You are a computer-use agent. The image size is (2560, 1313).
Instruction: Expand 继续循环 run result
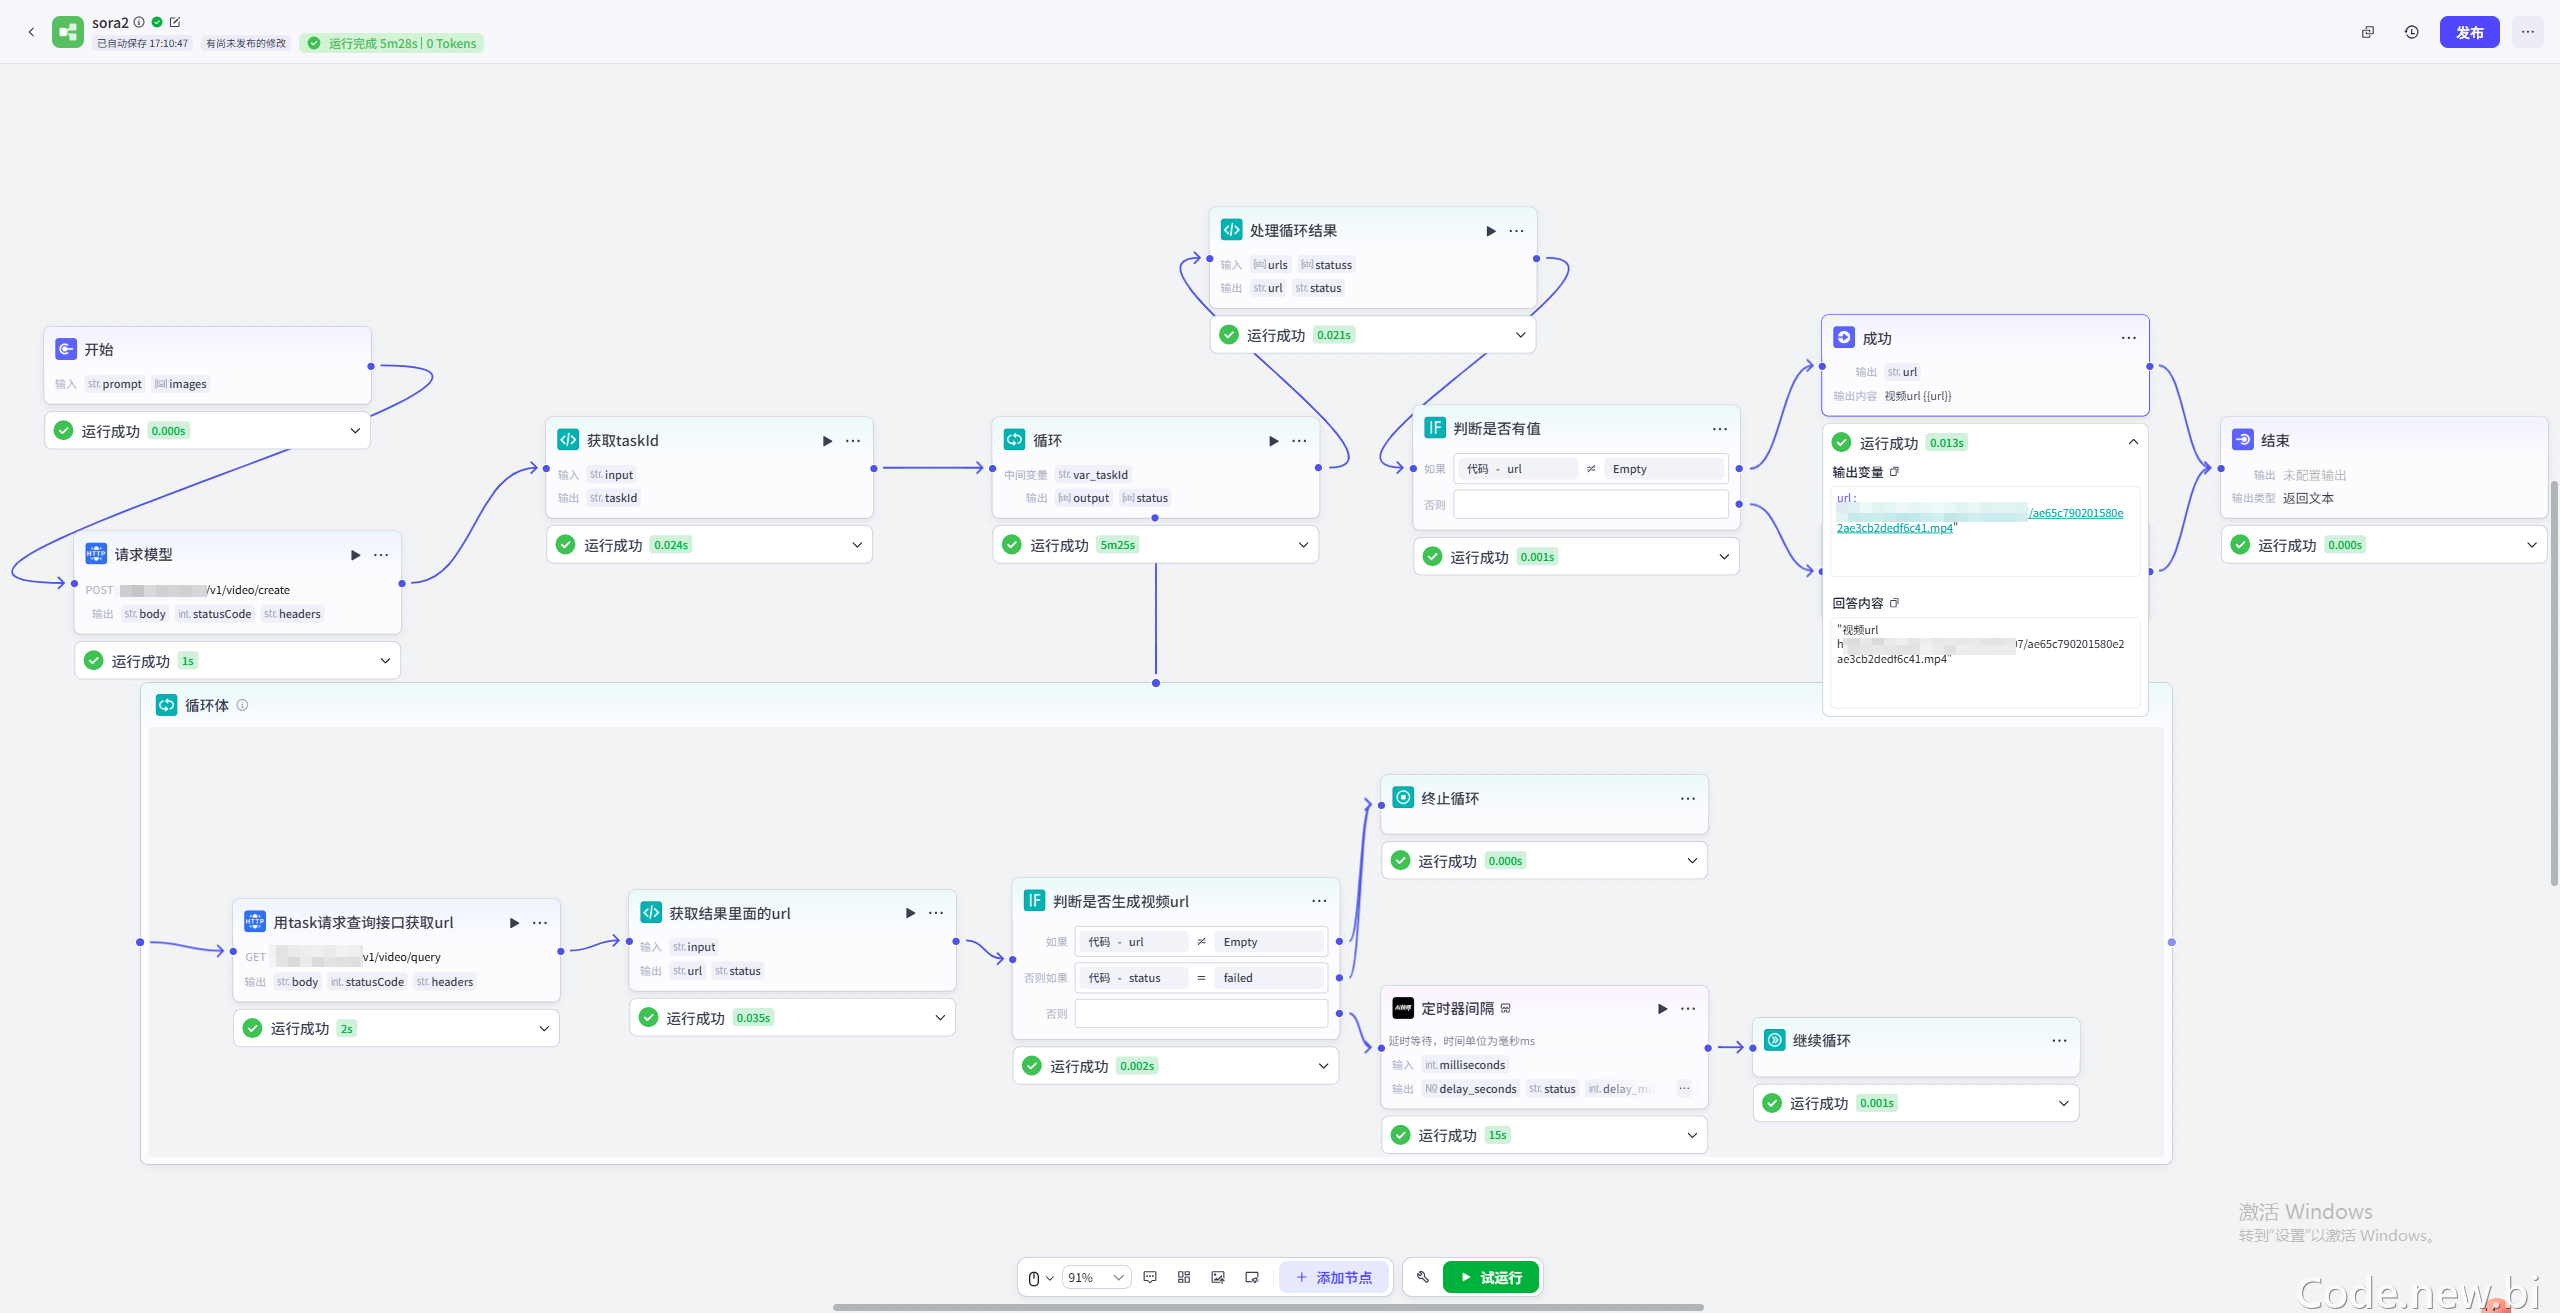(2063, 1103)
